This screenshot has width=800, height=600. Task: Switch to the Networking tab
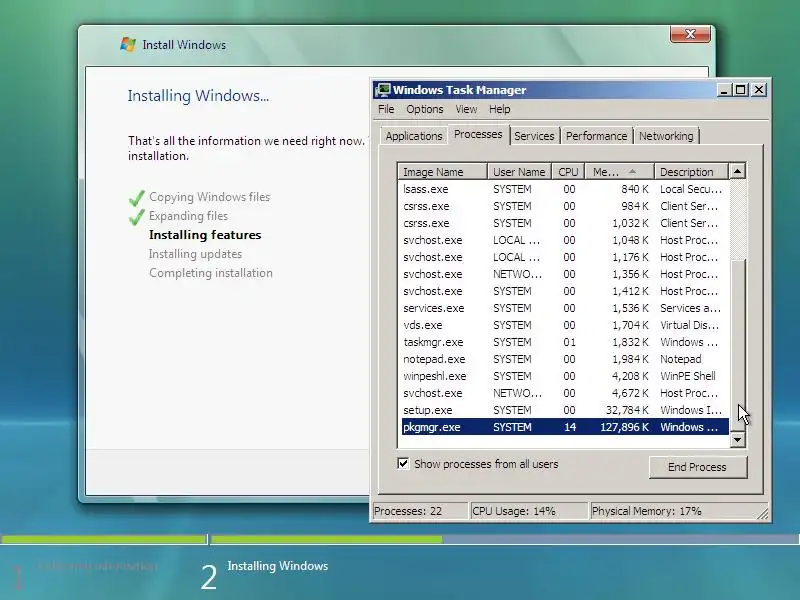tap(666, 136)
